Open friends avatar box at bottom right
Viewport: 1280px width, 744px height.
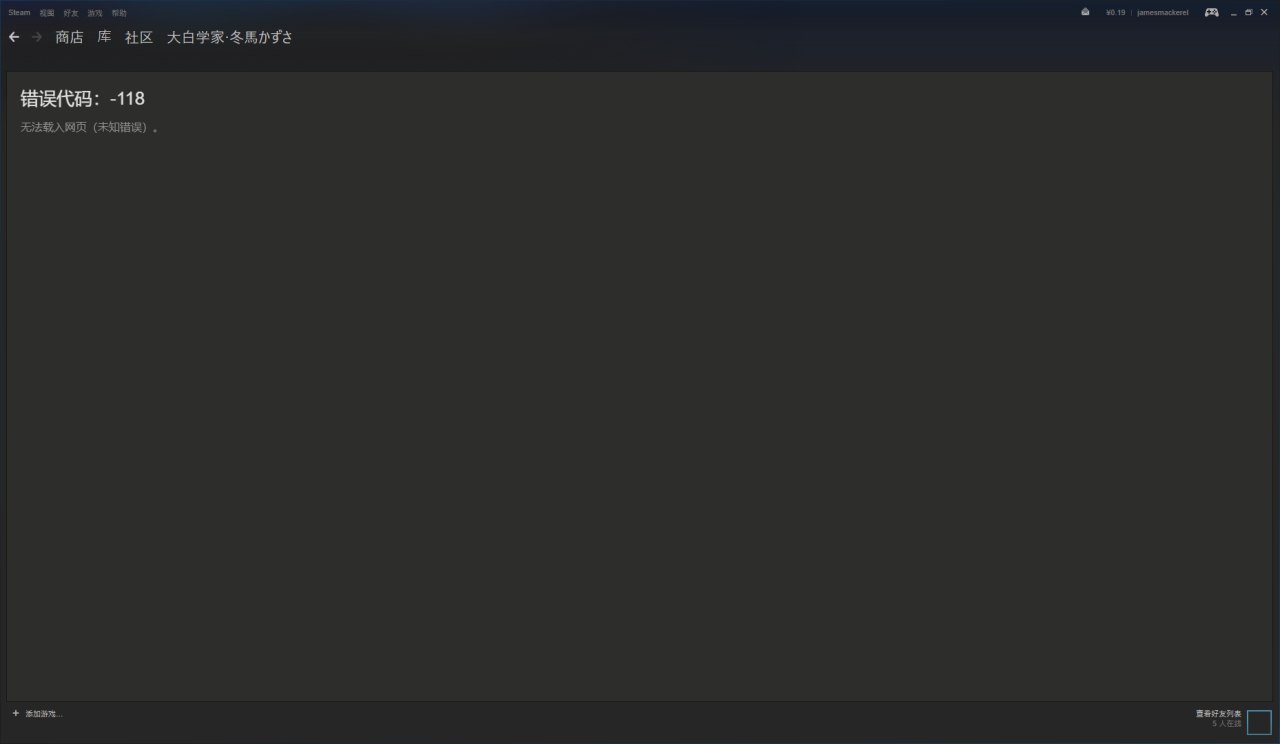(x=1259, y=722)
